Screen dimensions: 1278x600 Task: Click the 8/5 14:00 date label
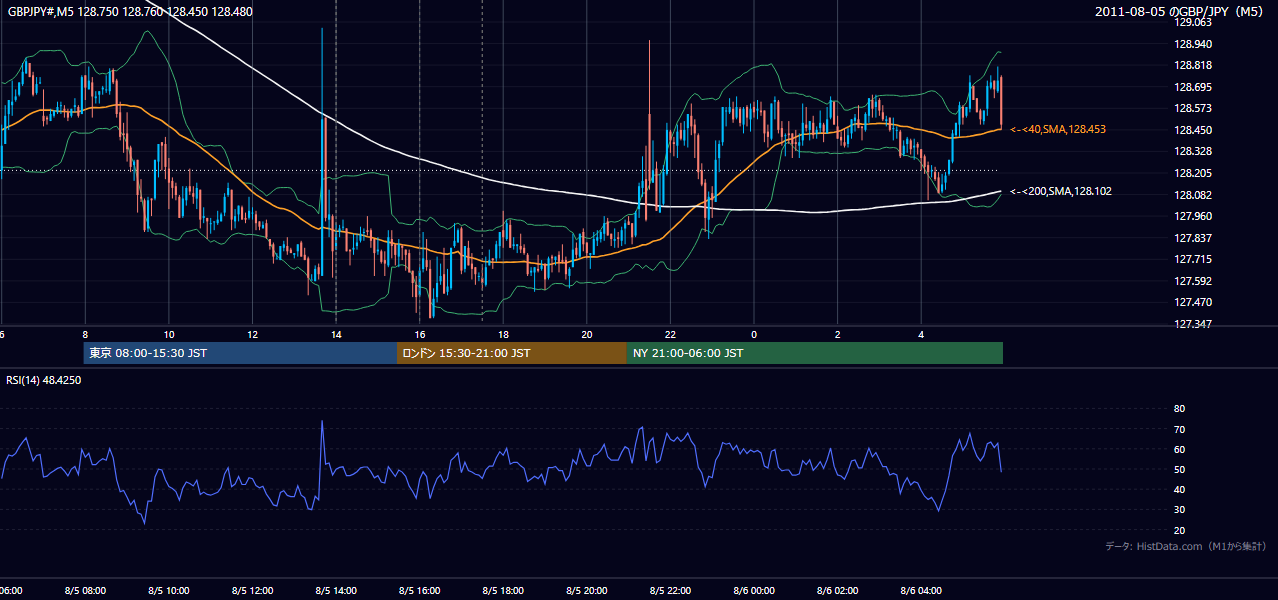pyautogui.click(x=336, y=591)
